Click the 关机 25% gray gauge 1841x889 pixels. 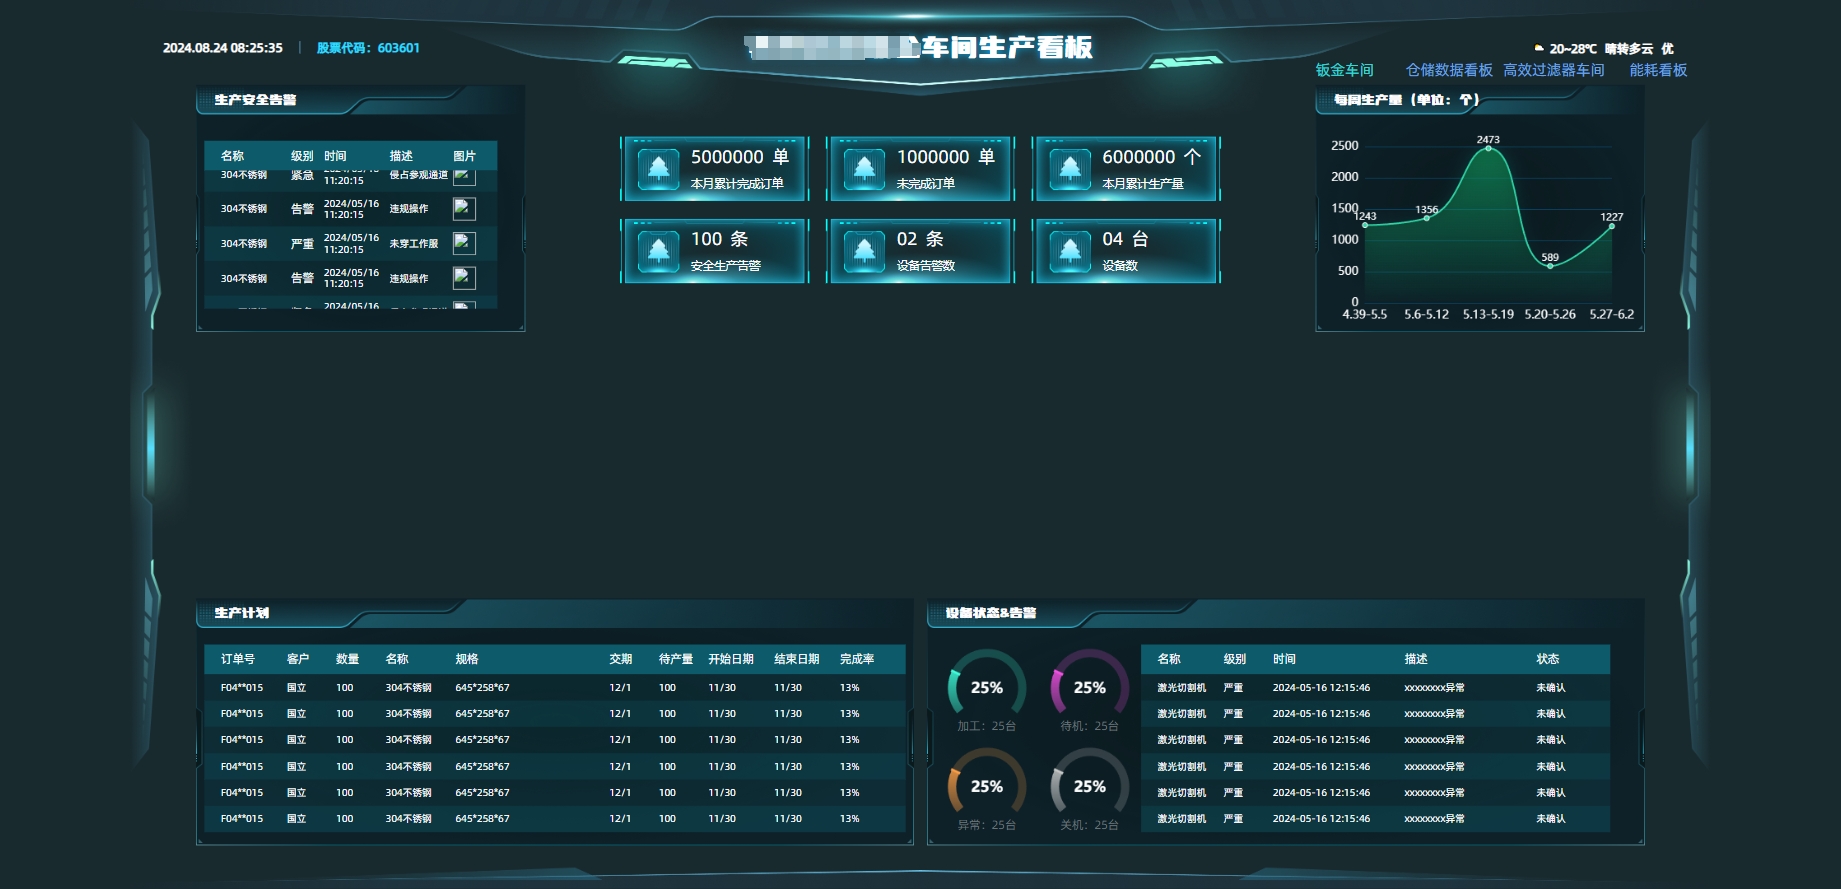click(1089, 786)
